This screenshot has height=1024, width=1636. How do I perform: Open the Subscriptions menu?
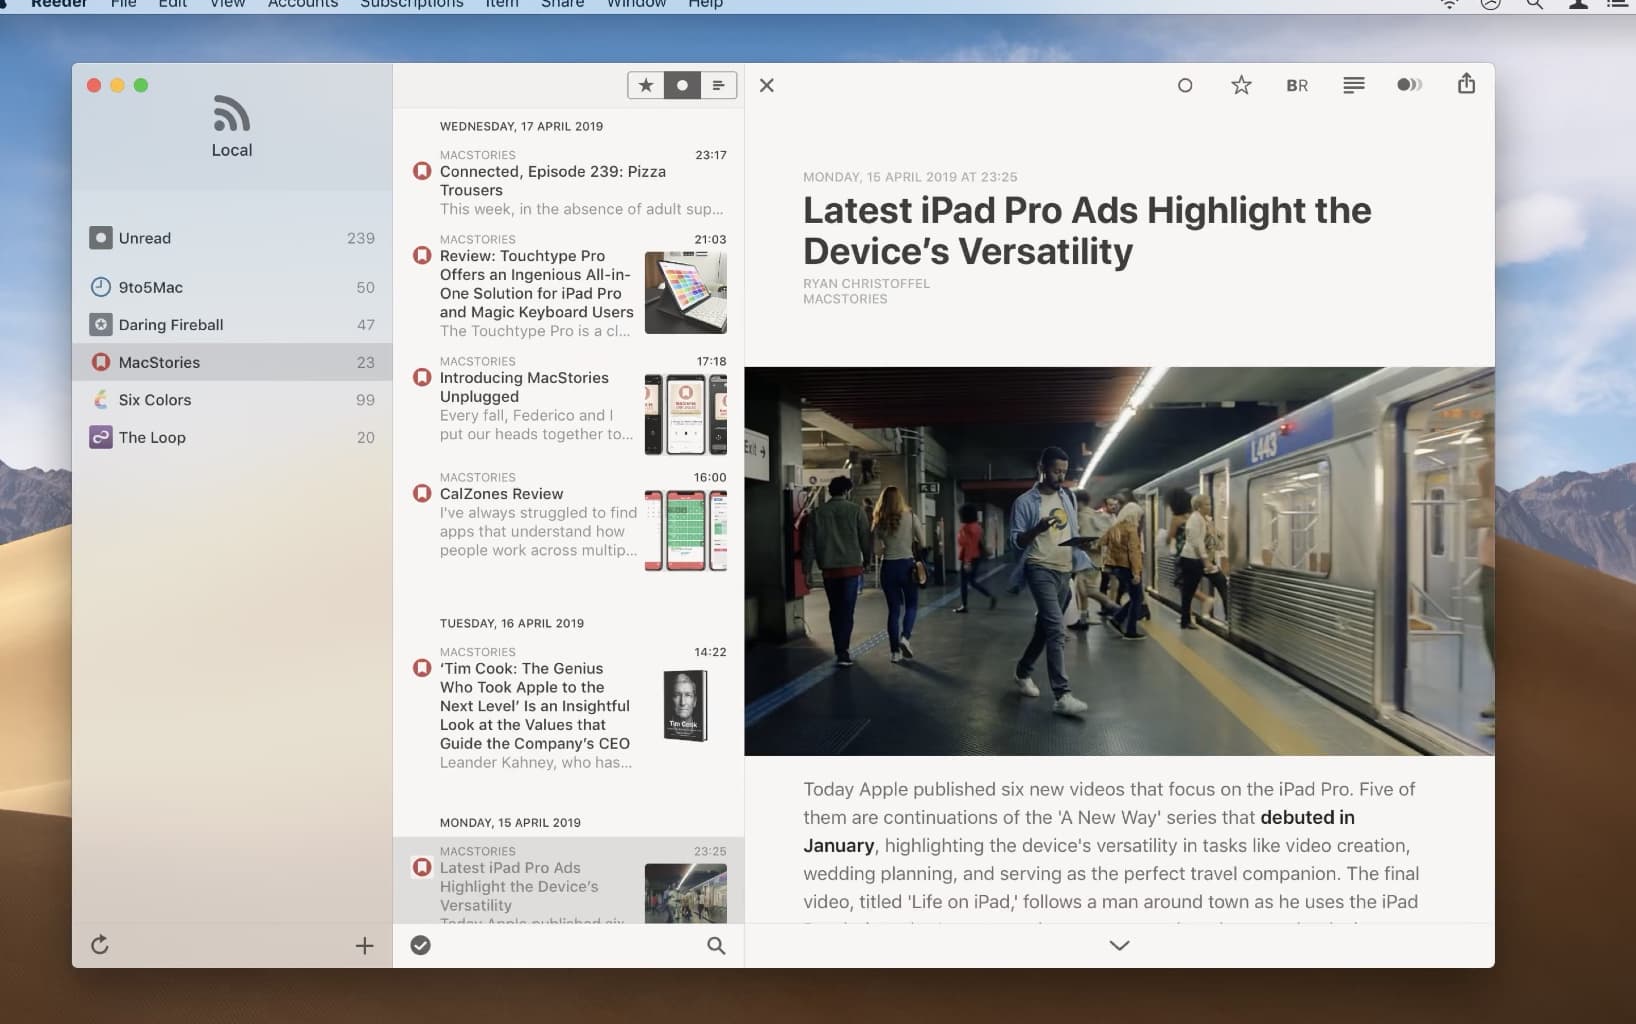(411, 5)
